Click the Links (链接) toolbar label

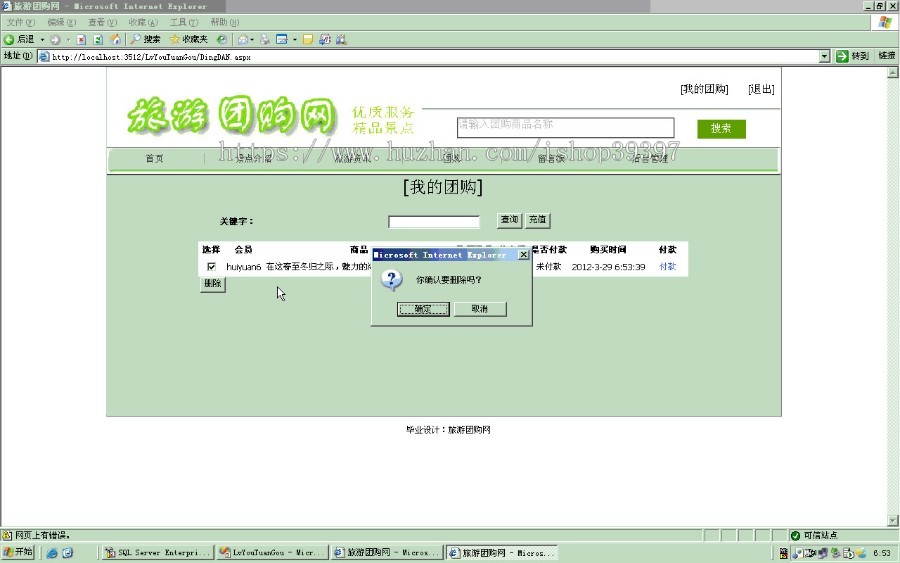click(886, 56)
